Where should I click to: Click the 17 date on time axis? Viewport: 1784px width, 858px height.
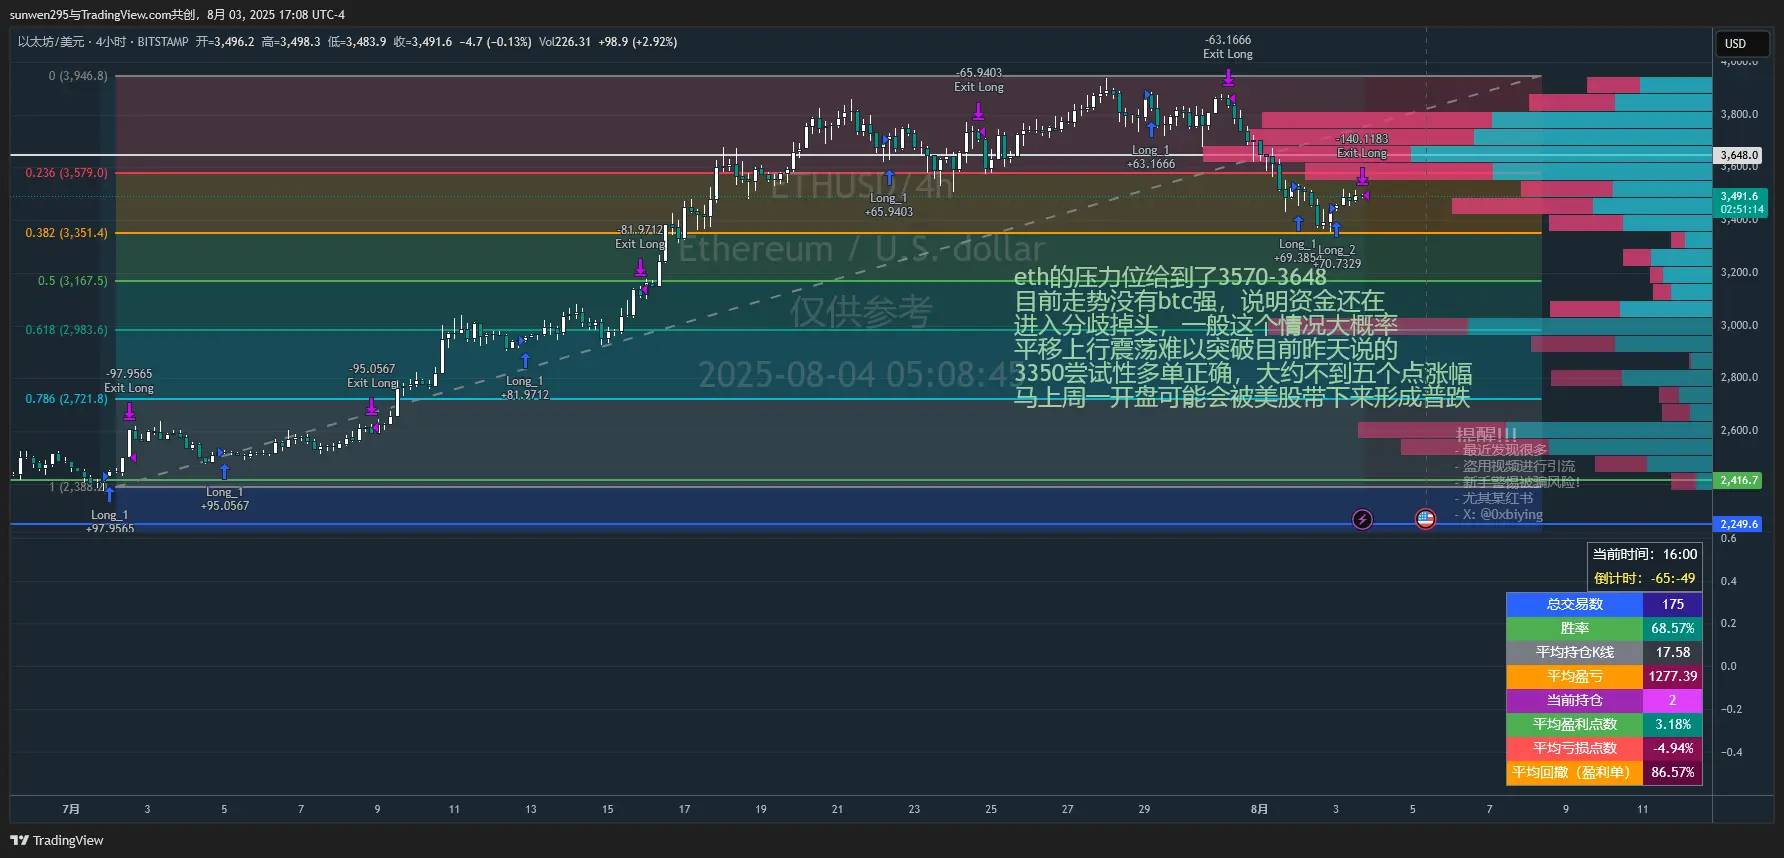684,809
